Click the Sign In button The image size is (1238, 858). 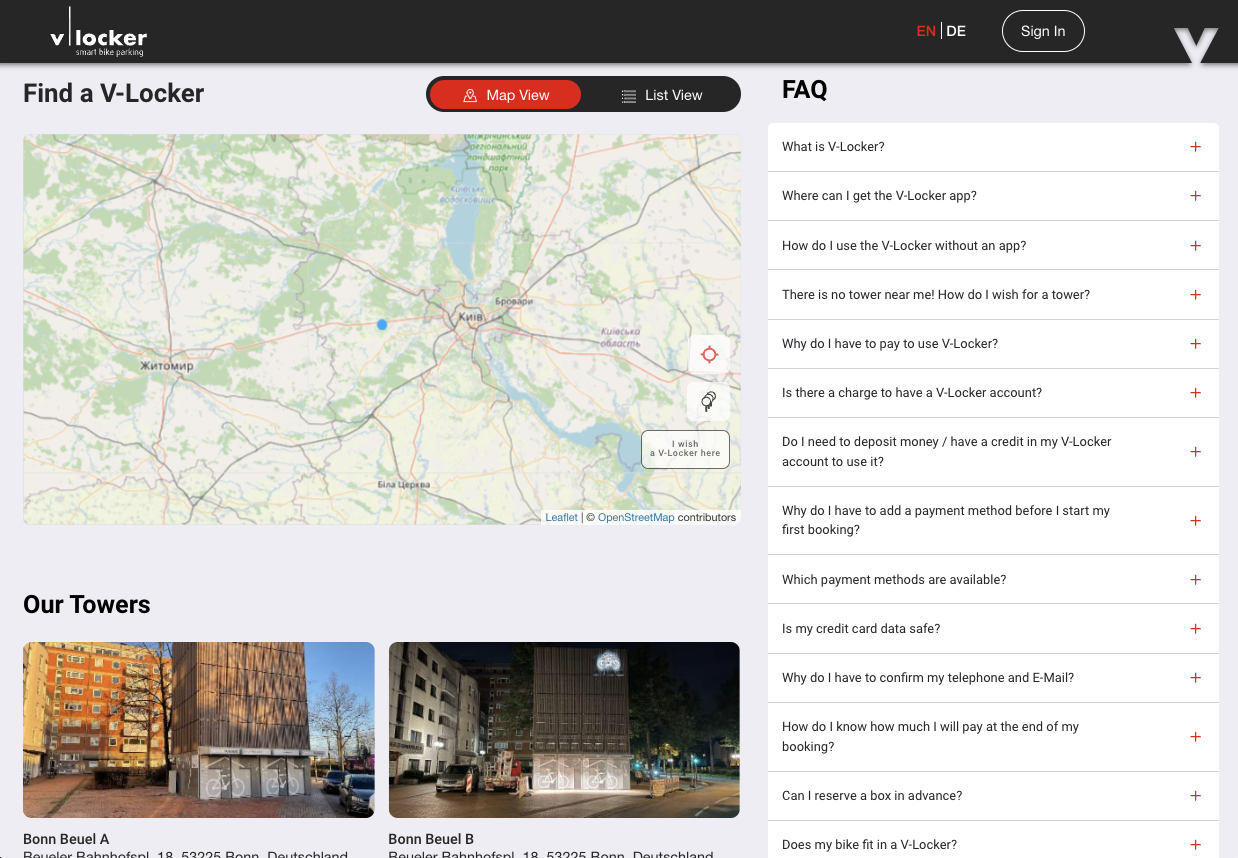tap(1043, 31)
